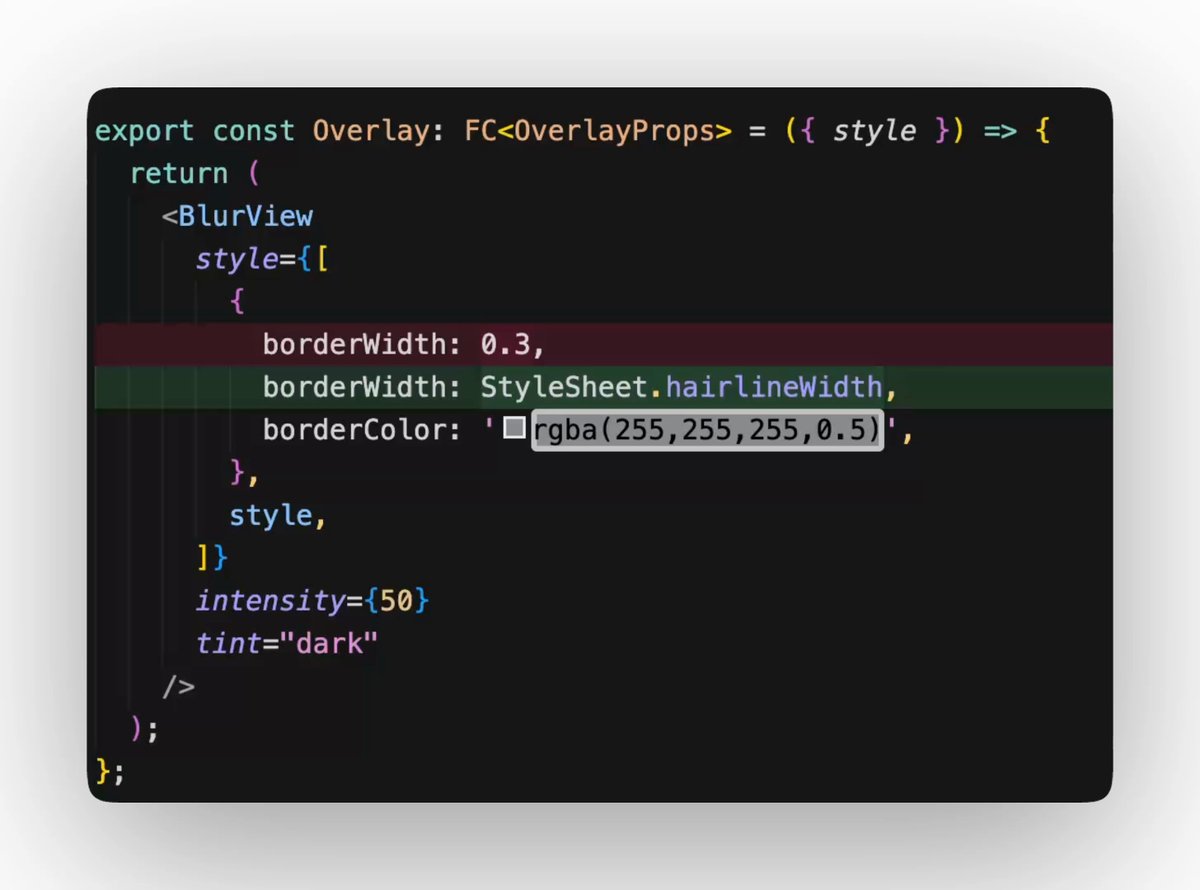Click the intensity value 50
The width and height of the screenshot is (1200, 890).
[396, 601]
